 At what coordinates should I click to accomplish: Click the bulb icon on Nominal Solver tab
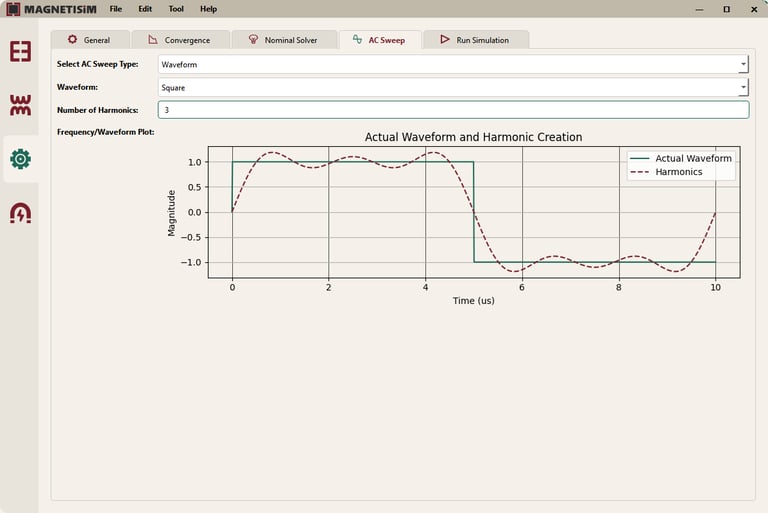[253, 39]
